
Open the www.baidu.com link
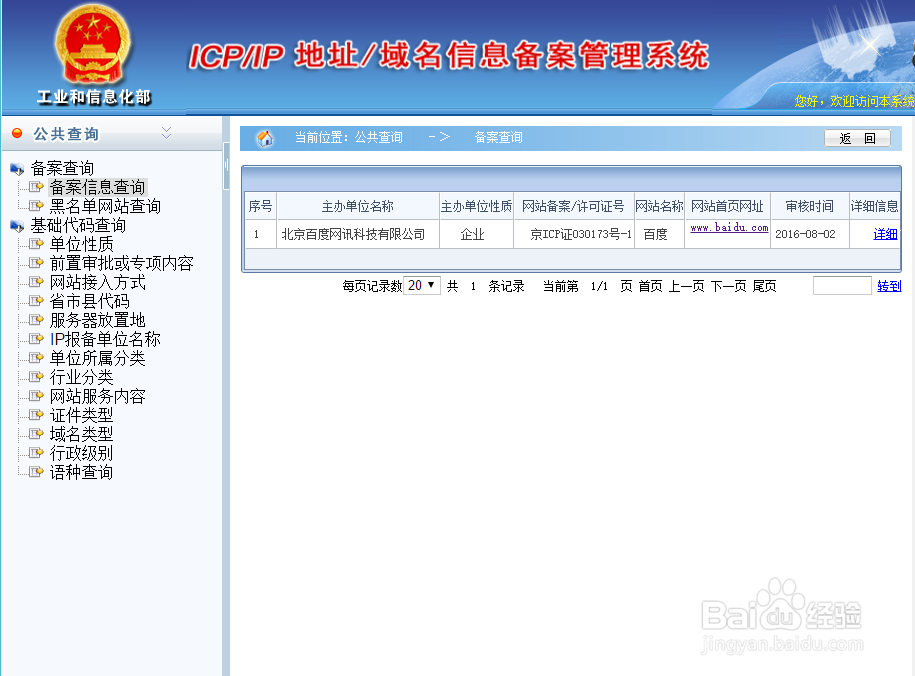(729, 228)
